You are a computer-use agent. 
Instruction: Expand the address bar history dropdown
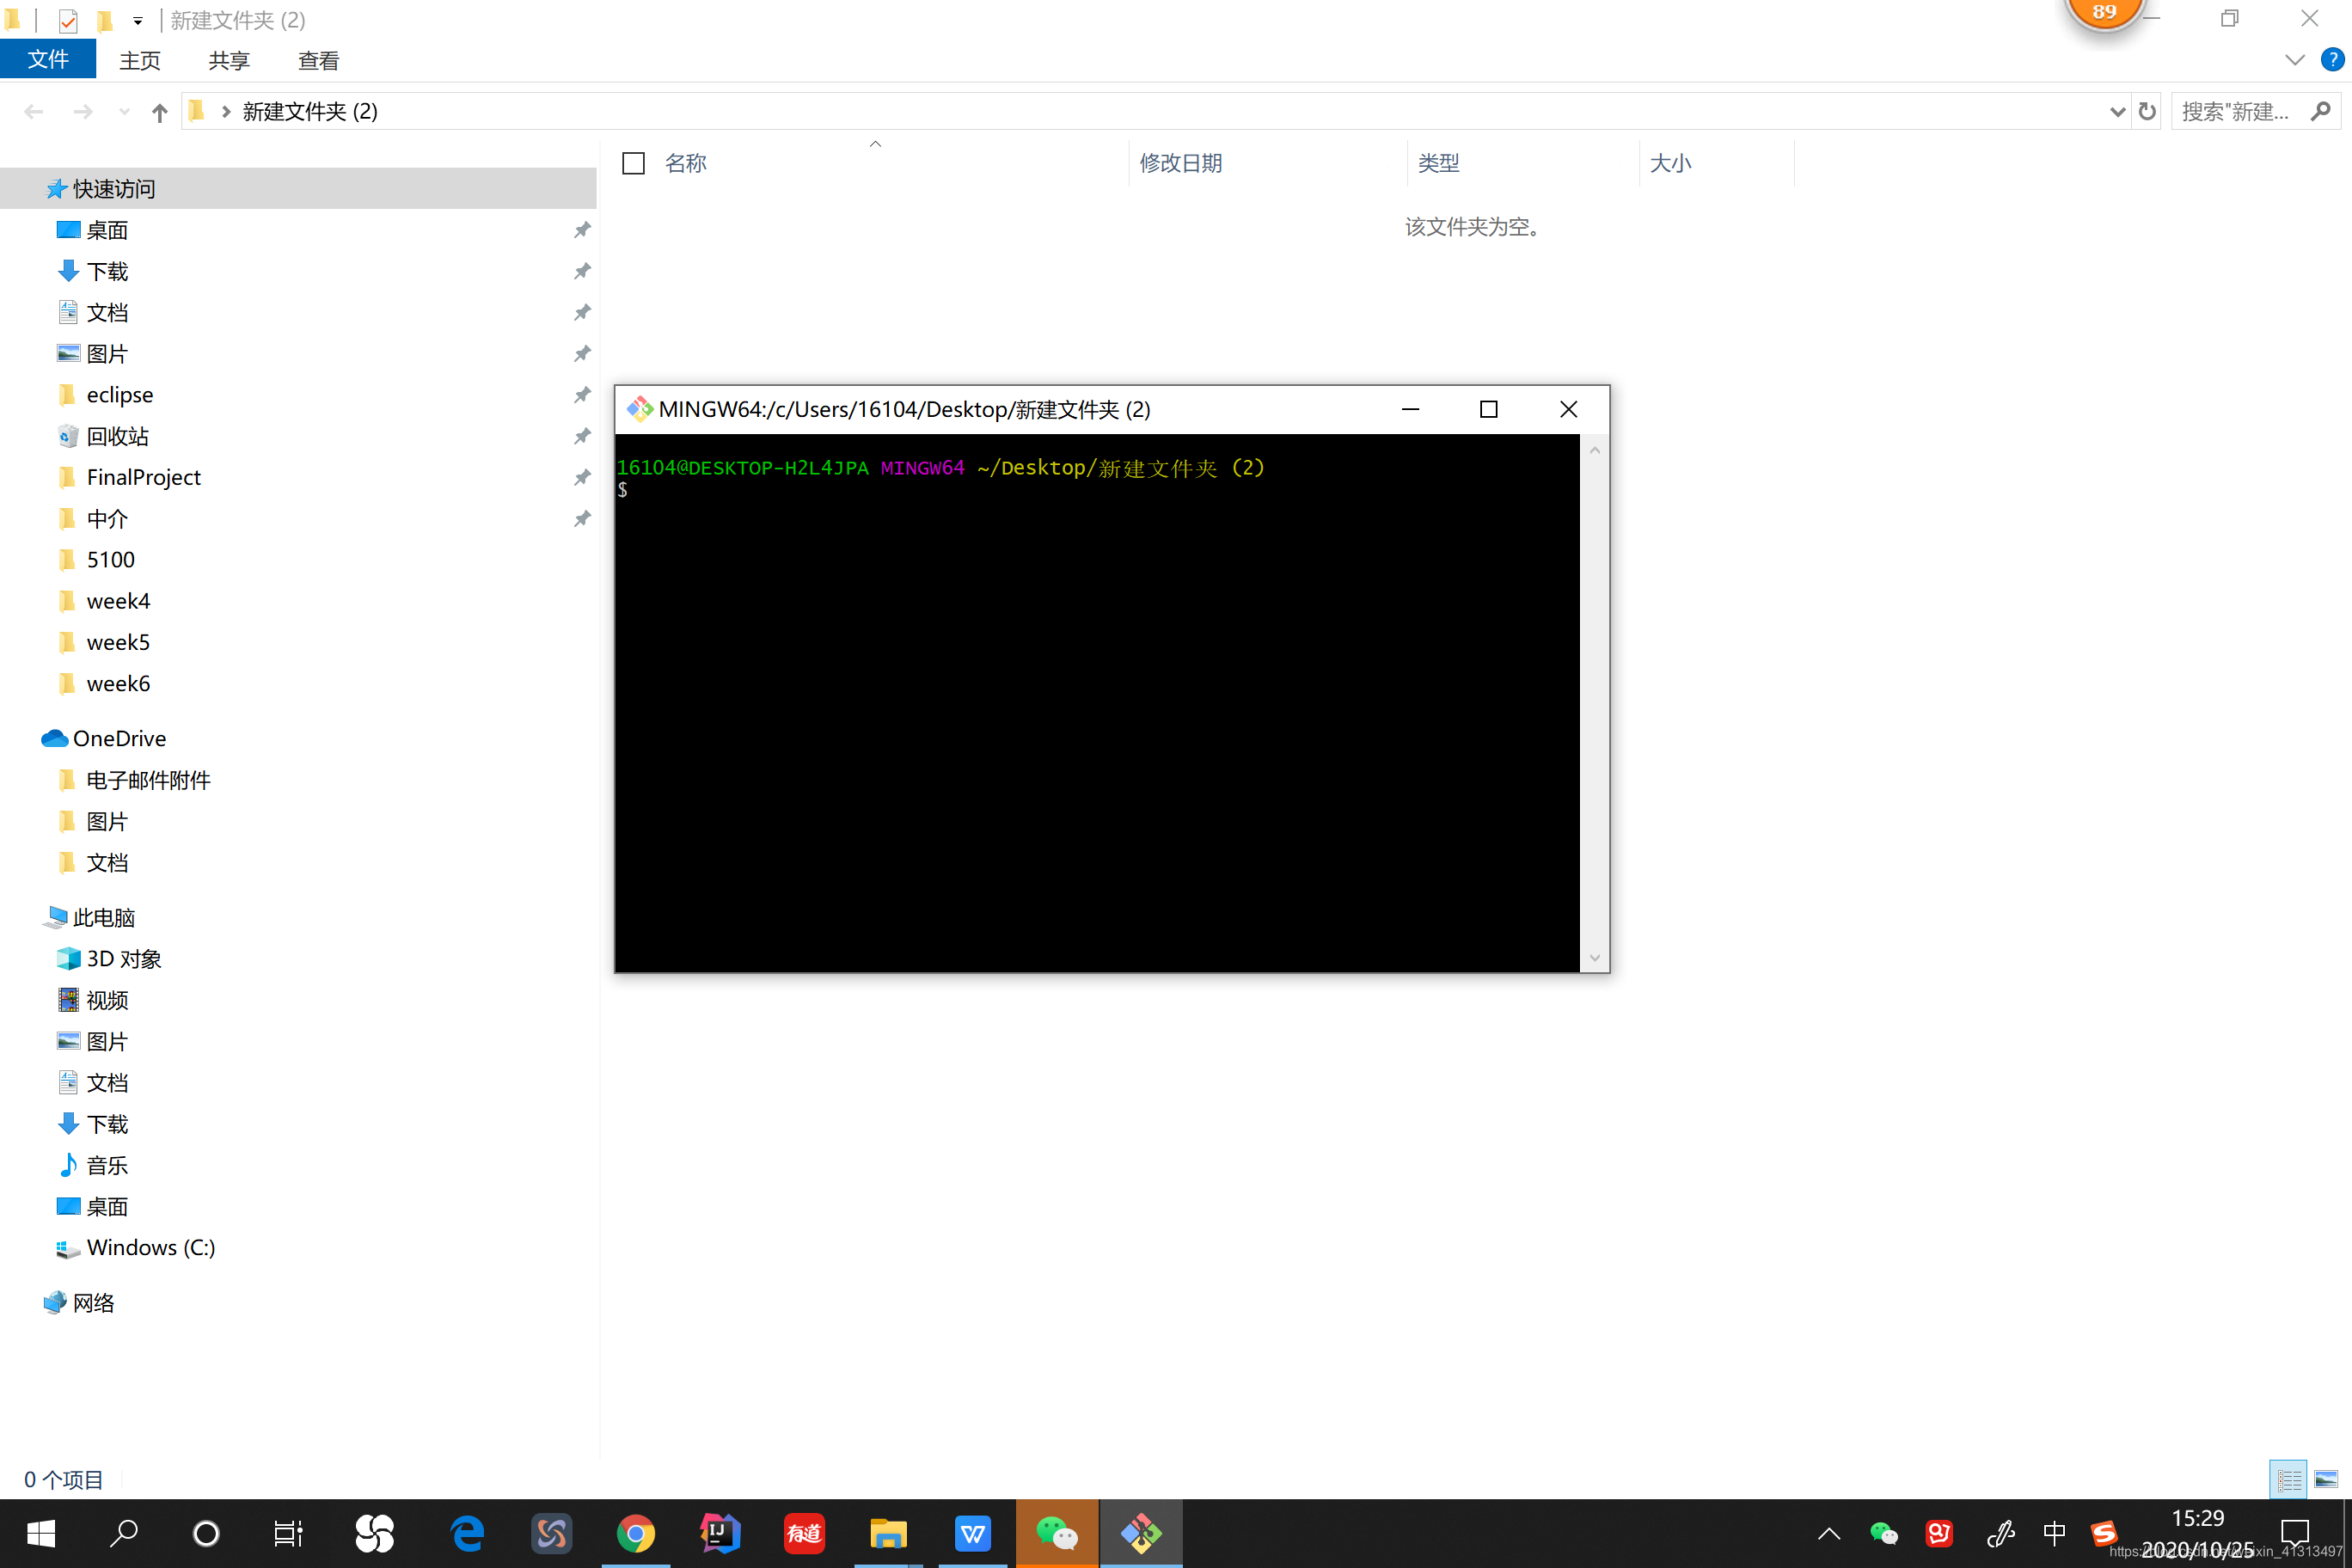coord(2117,112)
